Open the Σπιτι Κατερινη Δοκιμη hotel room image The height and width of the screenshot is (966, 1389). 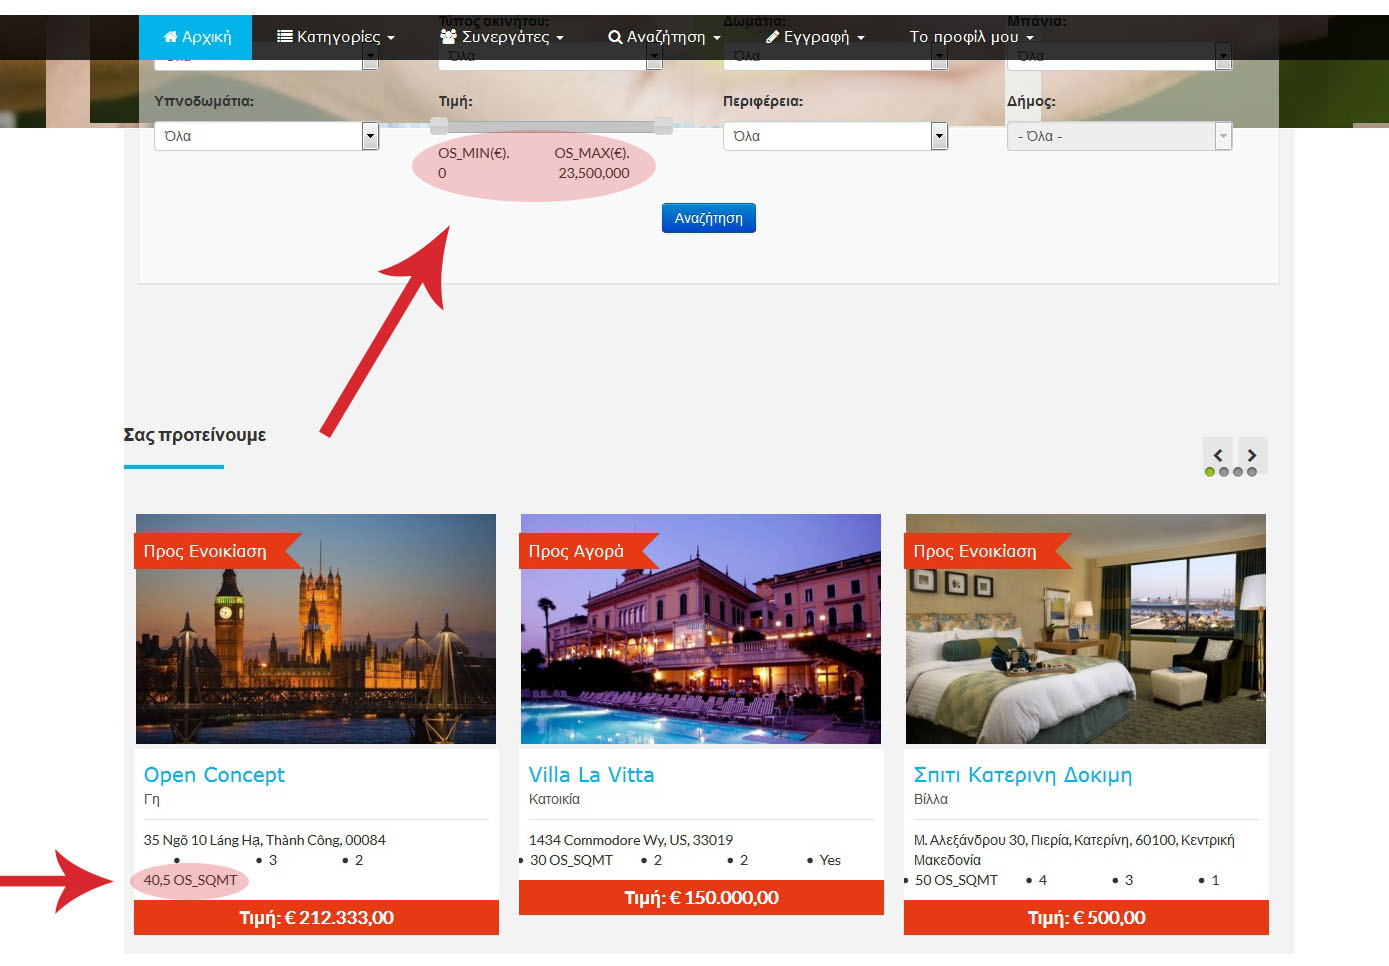[x=1086, y=629]
